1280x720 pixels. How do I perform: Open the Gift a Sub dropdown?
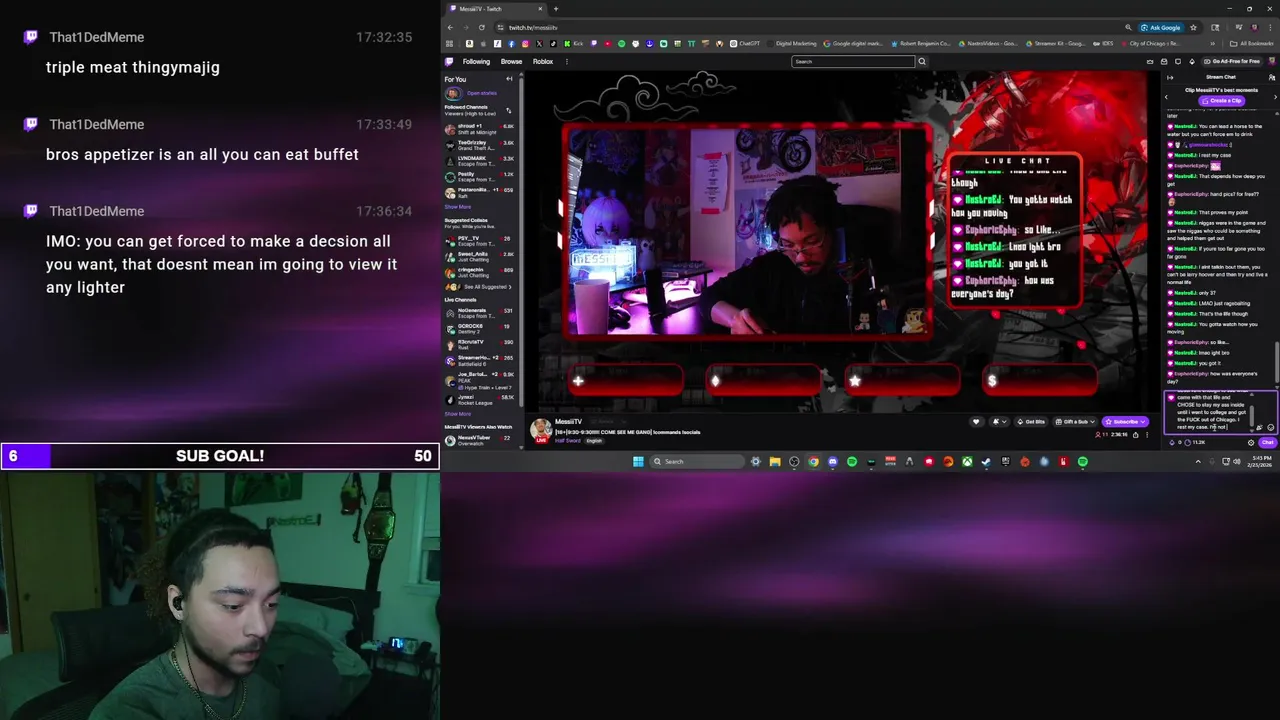pos(1076,422)
